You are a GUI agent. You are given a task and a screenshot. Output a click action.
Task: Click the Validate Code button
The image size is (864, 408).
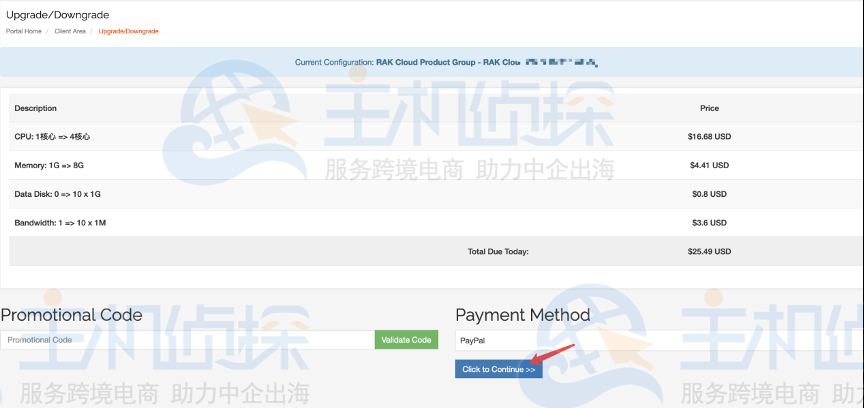(x=406, y=340)
